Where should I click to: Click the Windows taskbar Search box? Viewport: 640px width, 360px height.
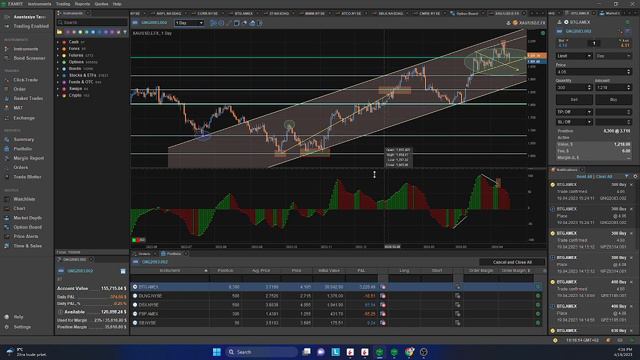(261, 352)
